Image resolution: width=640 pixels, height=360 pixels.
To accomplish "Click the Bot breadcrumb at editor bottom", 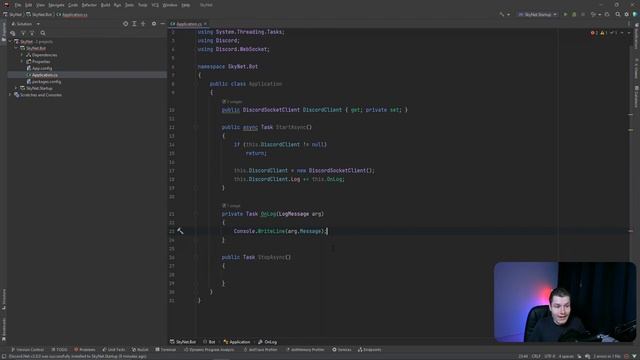I will pyautogui.click(x=209, y=342).
